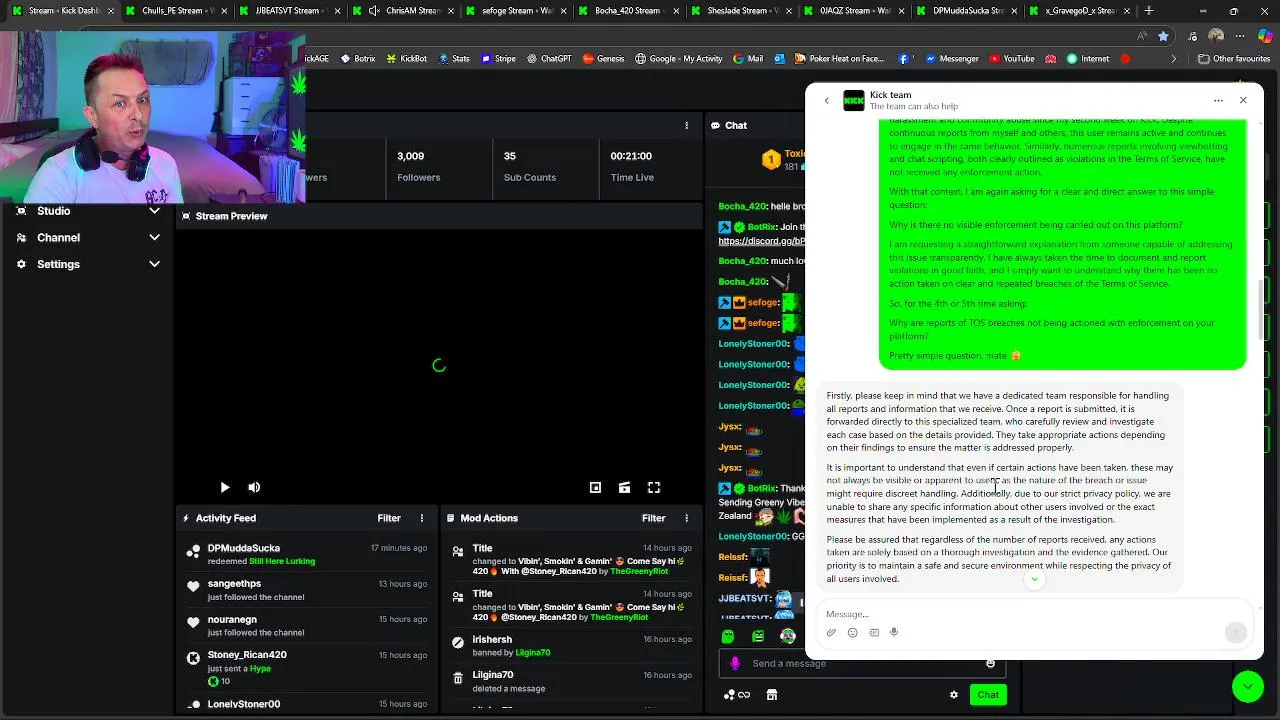The height and width of the screenshot is (720, 1280).
Task: Click the 35 Sub Counts stat
Action: tap(529, 166)
